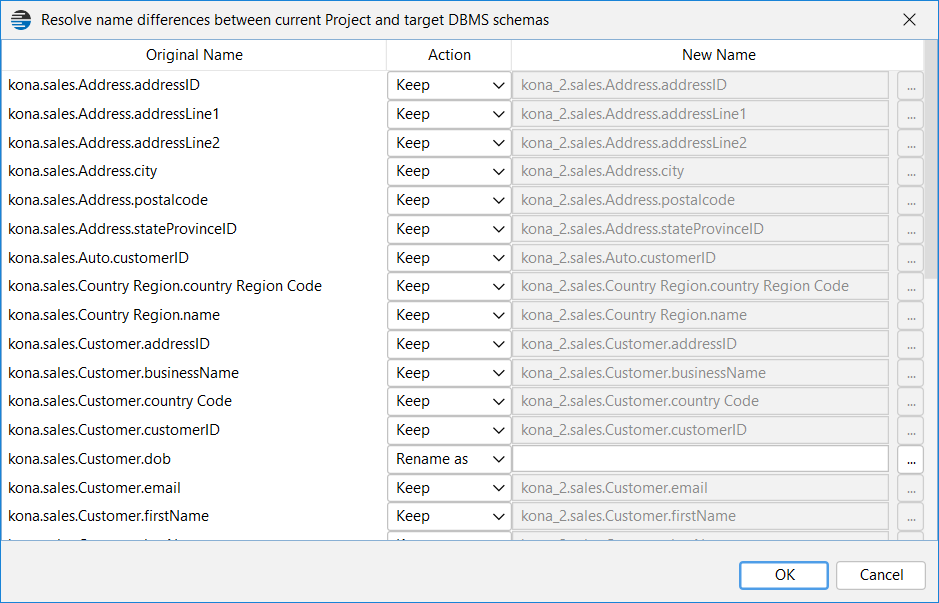Click ellipsis button for country Region Code row
939x603 pixels.
coord(910,286)
